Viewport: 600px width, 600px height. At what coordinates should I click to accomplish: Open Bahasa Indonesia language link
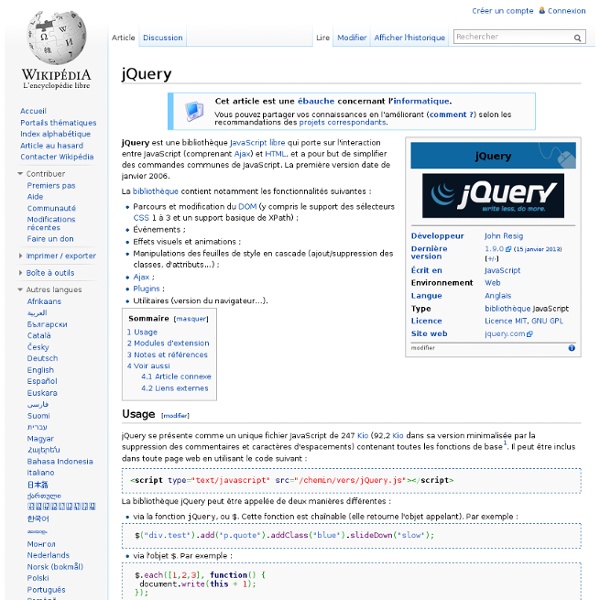pyautogui.click(x=60, y=461)
